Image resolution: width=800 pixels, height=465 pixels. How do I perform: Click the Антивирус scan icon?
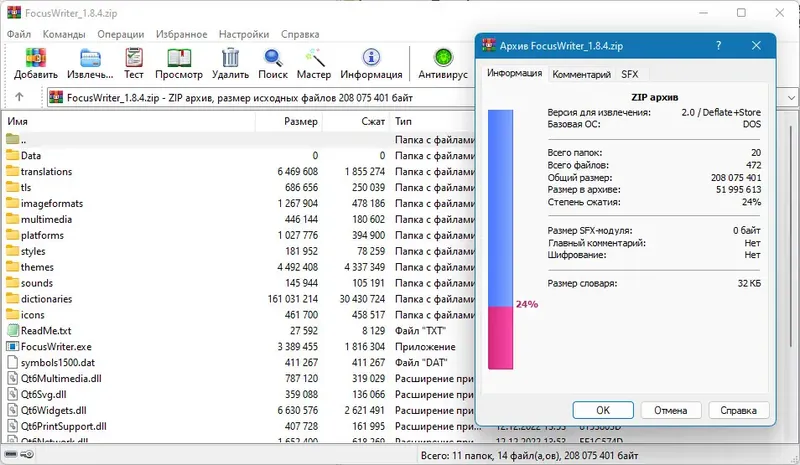(443, 58)
